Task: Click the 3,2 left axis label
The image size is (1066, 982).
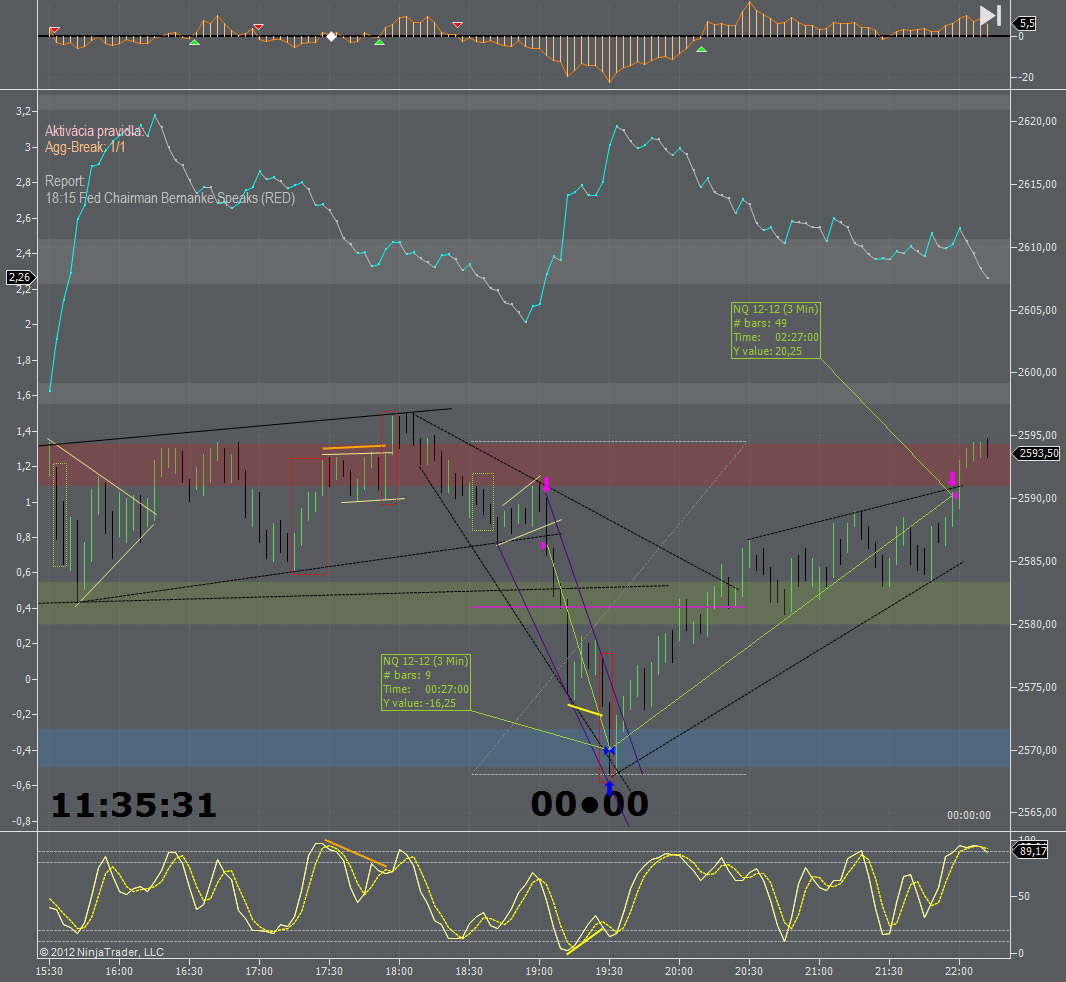Action: pyautogui.click(x=23, y=111)
